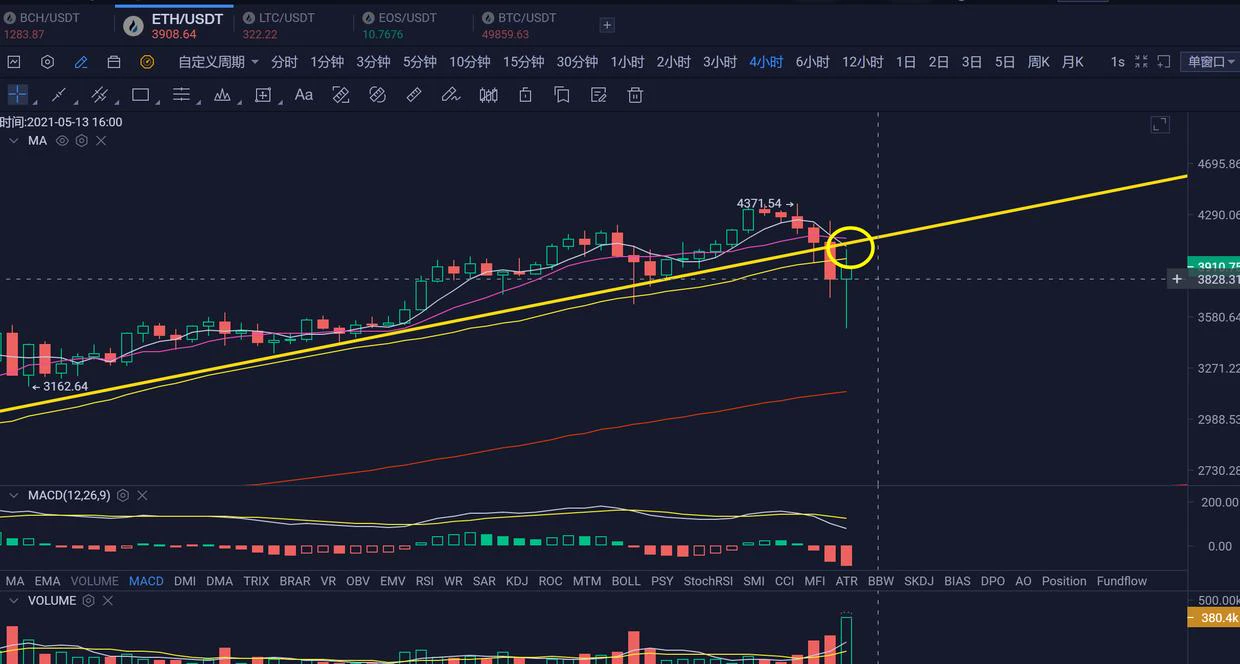Select the parallel channel drawing tool
The image size is (1240, 664).
(100, 95)
